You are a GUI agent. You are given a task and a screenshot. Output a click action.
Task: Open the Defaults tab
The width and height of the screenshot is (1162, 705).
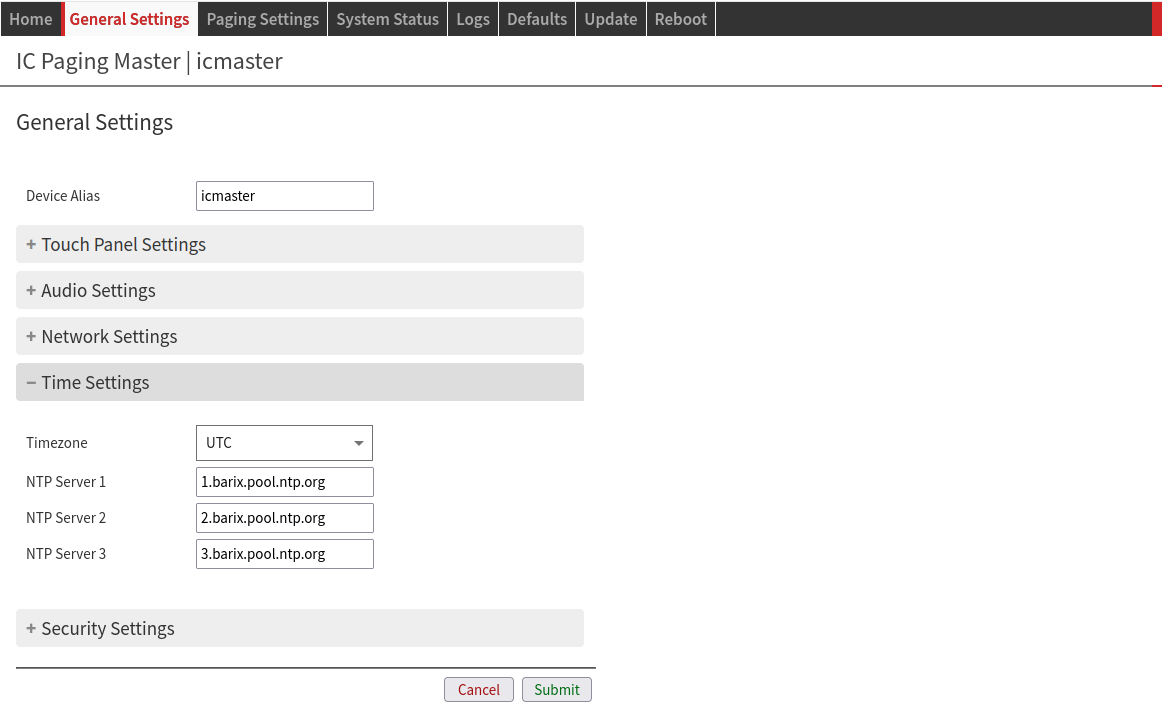click(537, 19)
